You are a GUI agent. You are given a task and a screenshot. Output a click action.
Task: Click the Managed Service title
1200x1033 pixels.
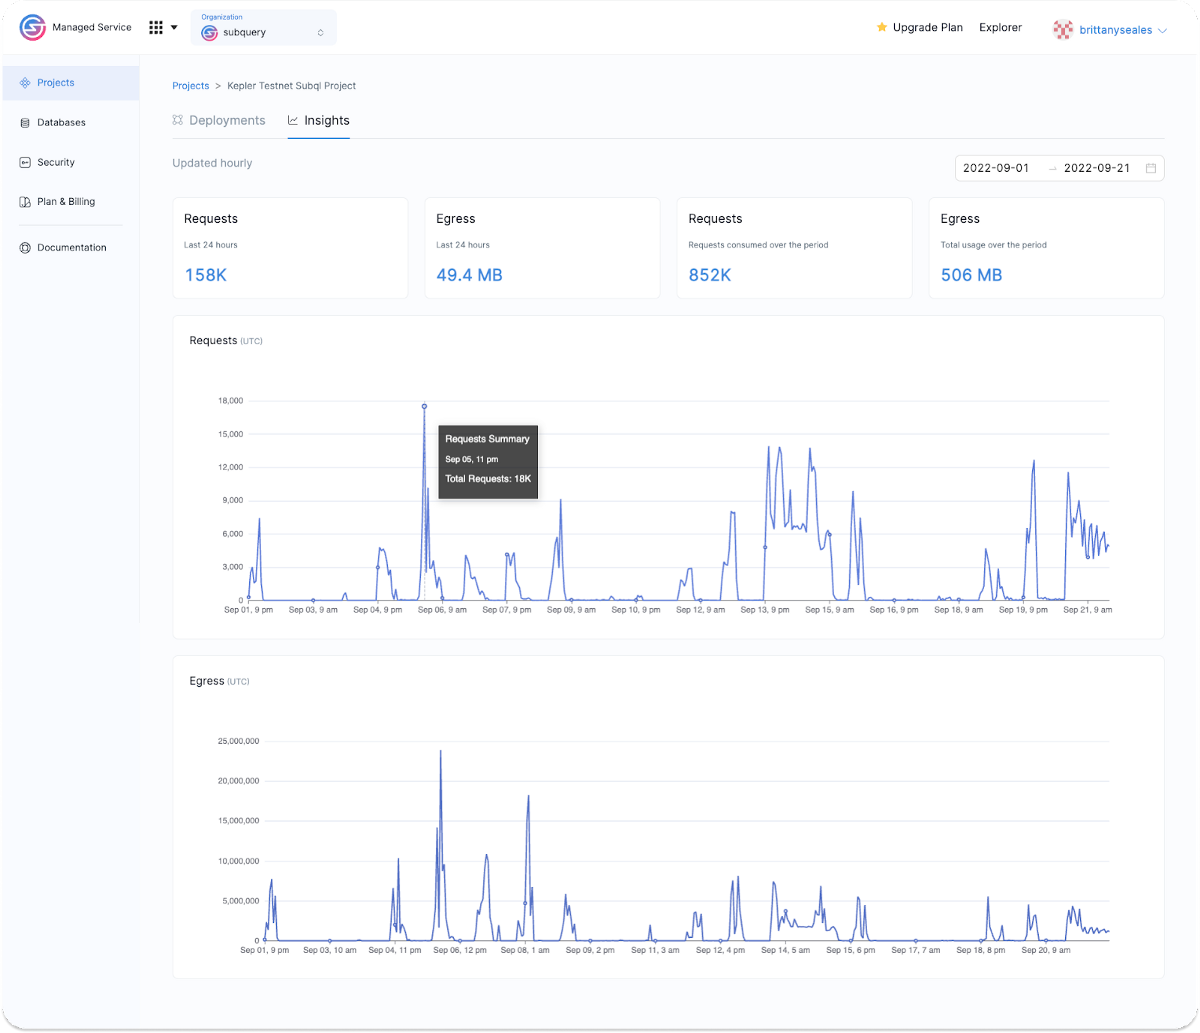[92, 28]
